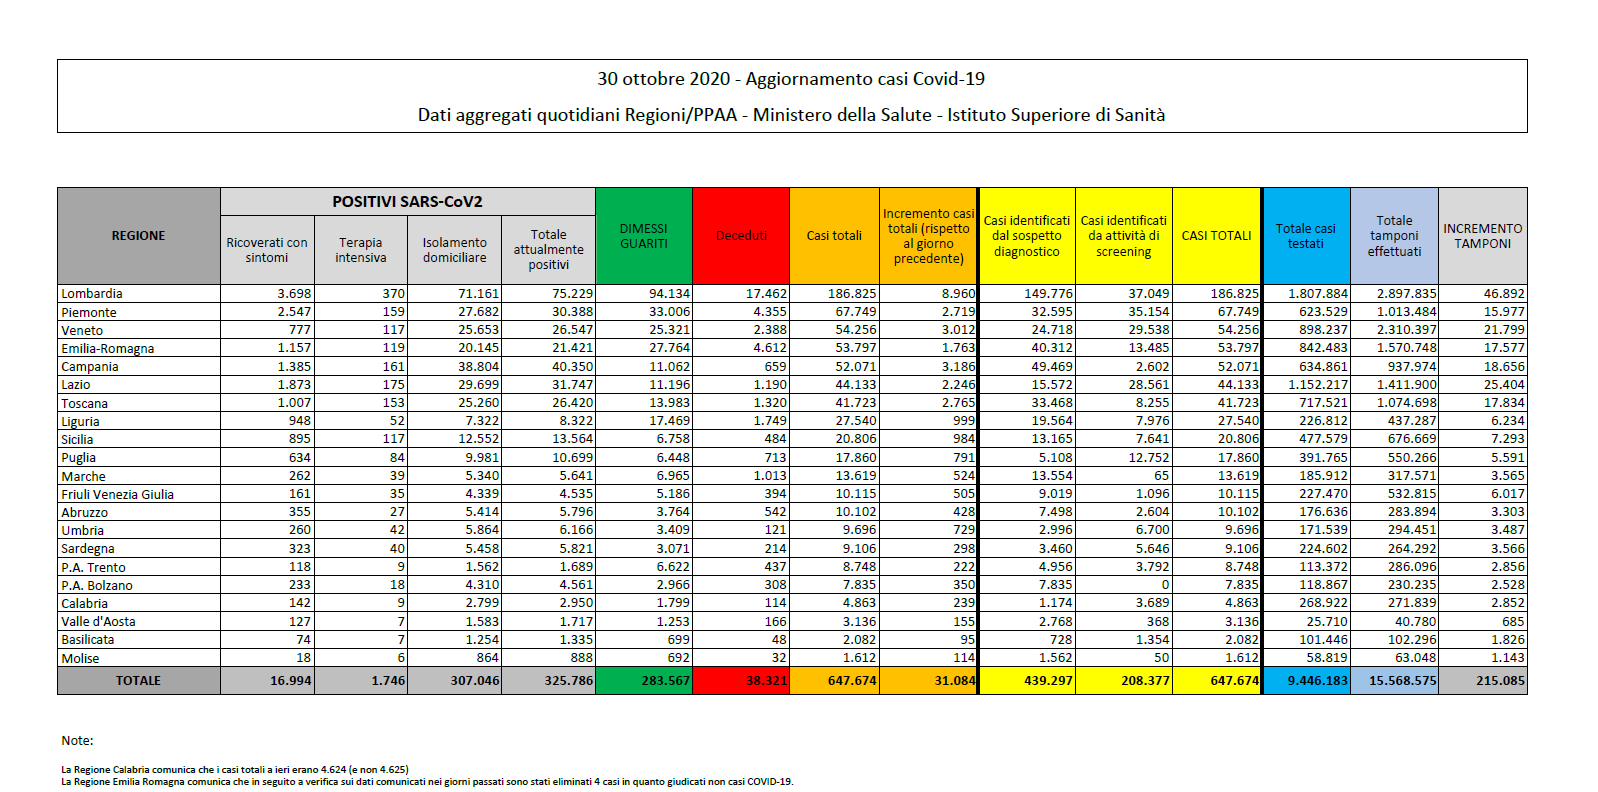
Task: Click the Liguria row label
Action: point(80,421)
